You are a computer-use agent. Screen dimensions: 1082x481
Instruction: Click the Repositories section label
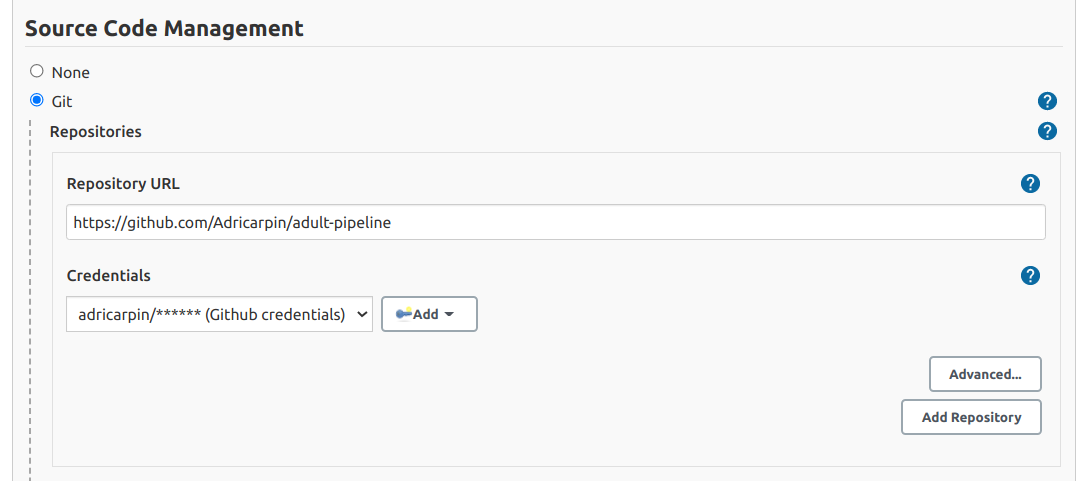click(x=96, y=131)
